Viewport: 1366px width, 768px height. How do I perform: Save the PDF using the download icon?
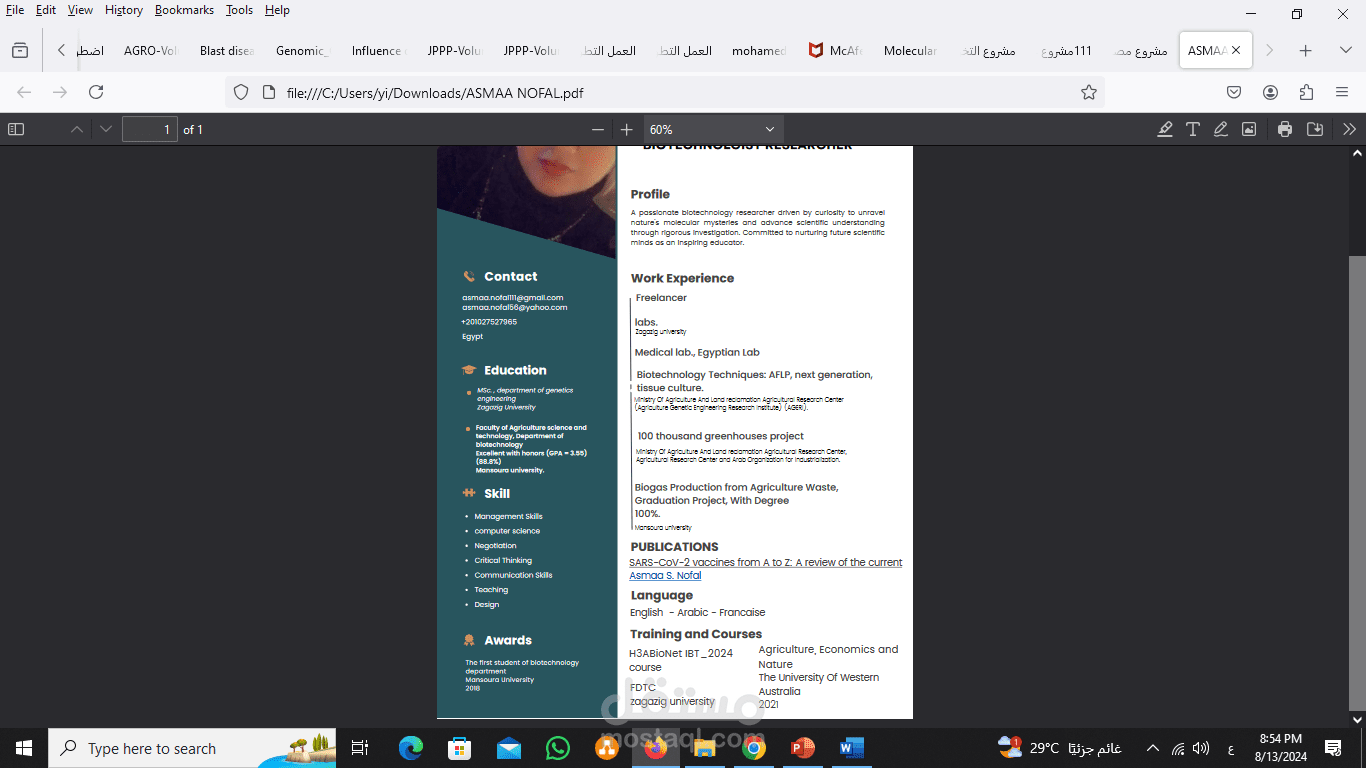[x=1315, y=128]
